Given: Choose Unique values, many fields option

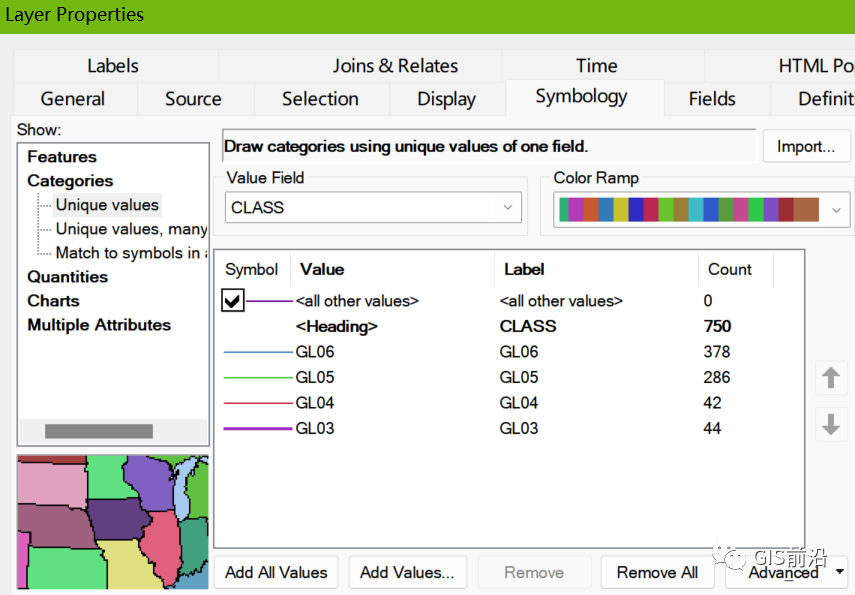Looking at the screenshot, I should (x=131, y=229).
